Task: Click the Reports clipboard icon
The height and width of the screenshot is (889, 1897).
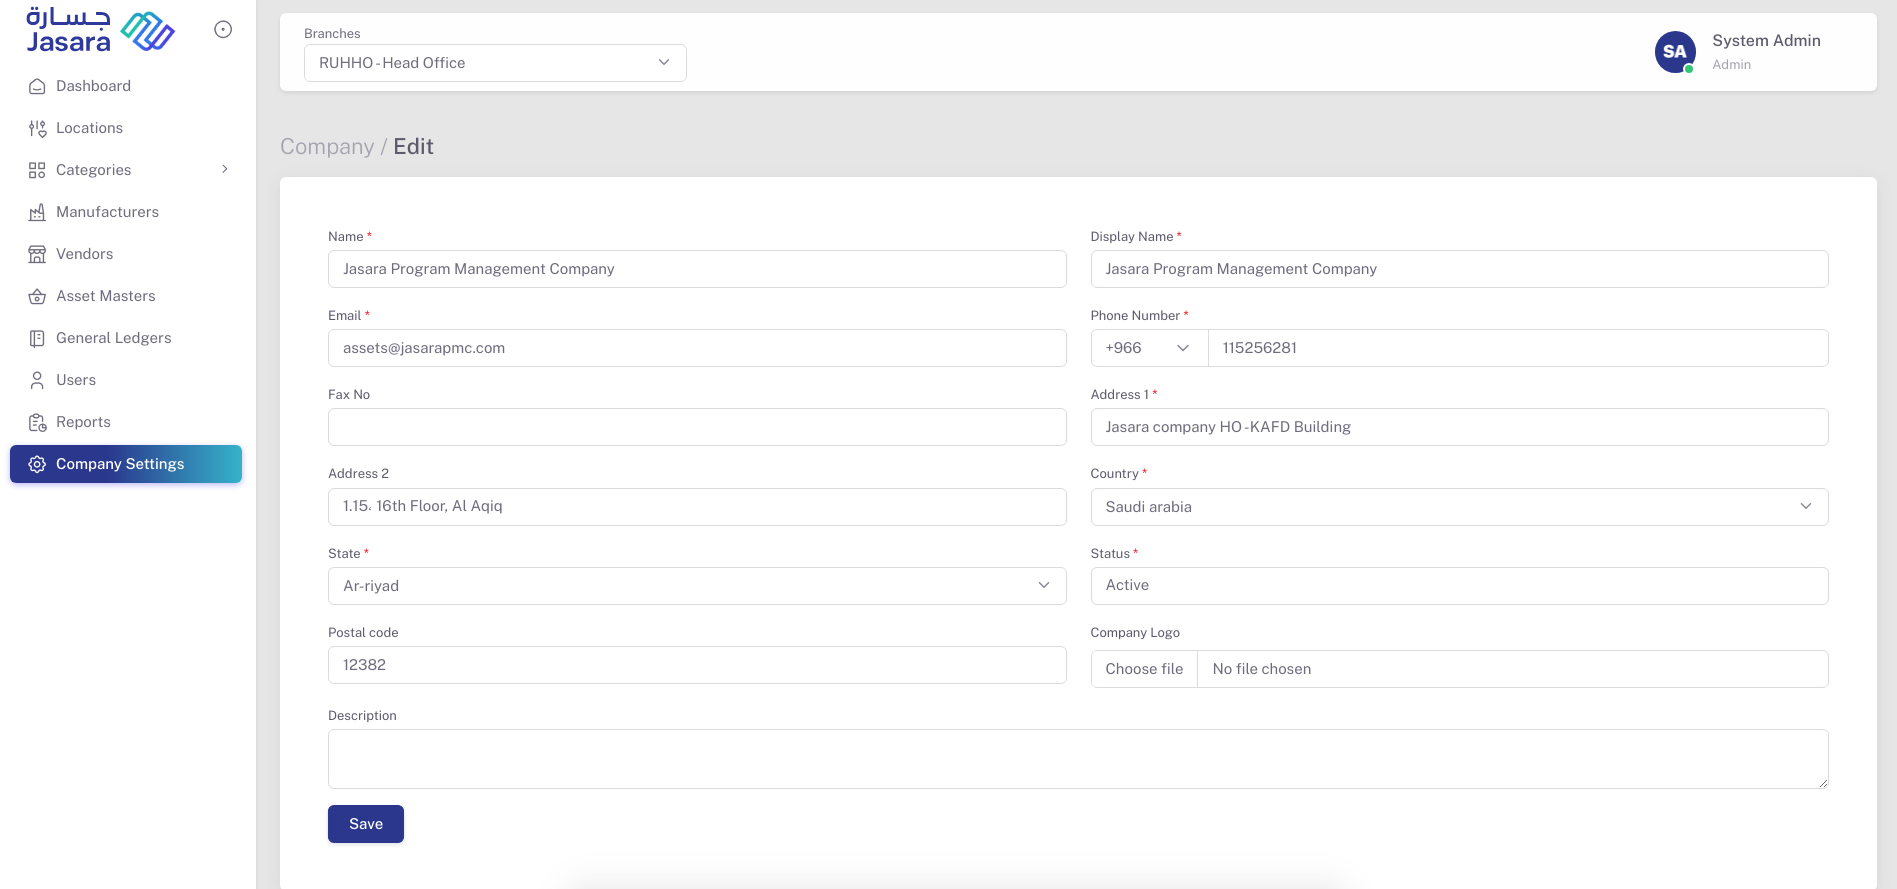Action: coord(37,422)
